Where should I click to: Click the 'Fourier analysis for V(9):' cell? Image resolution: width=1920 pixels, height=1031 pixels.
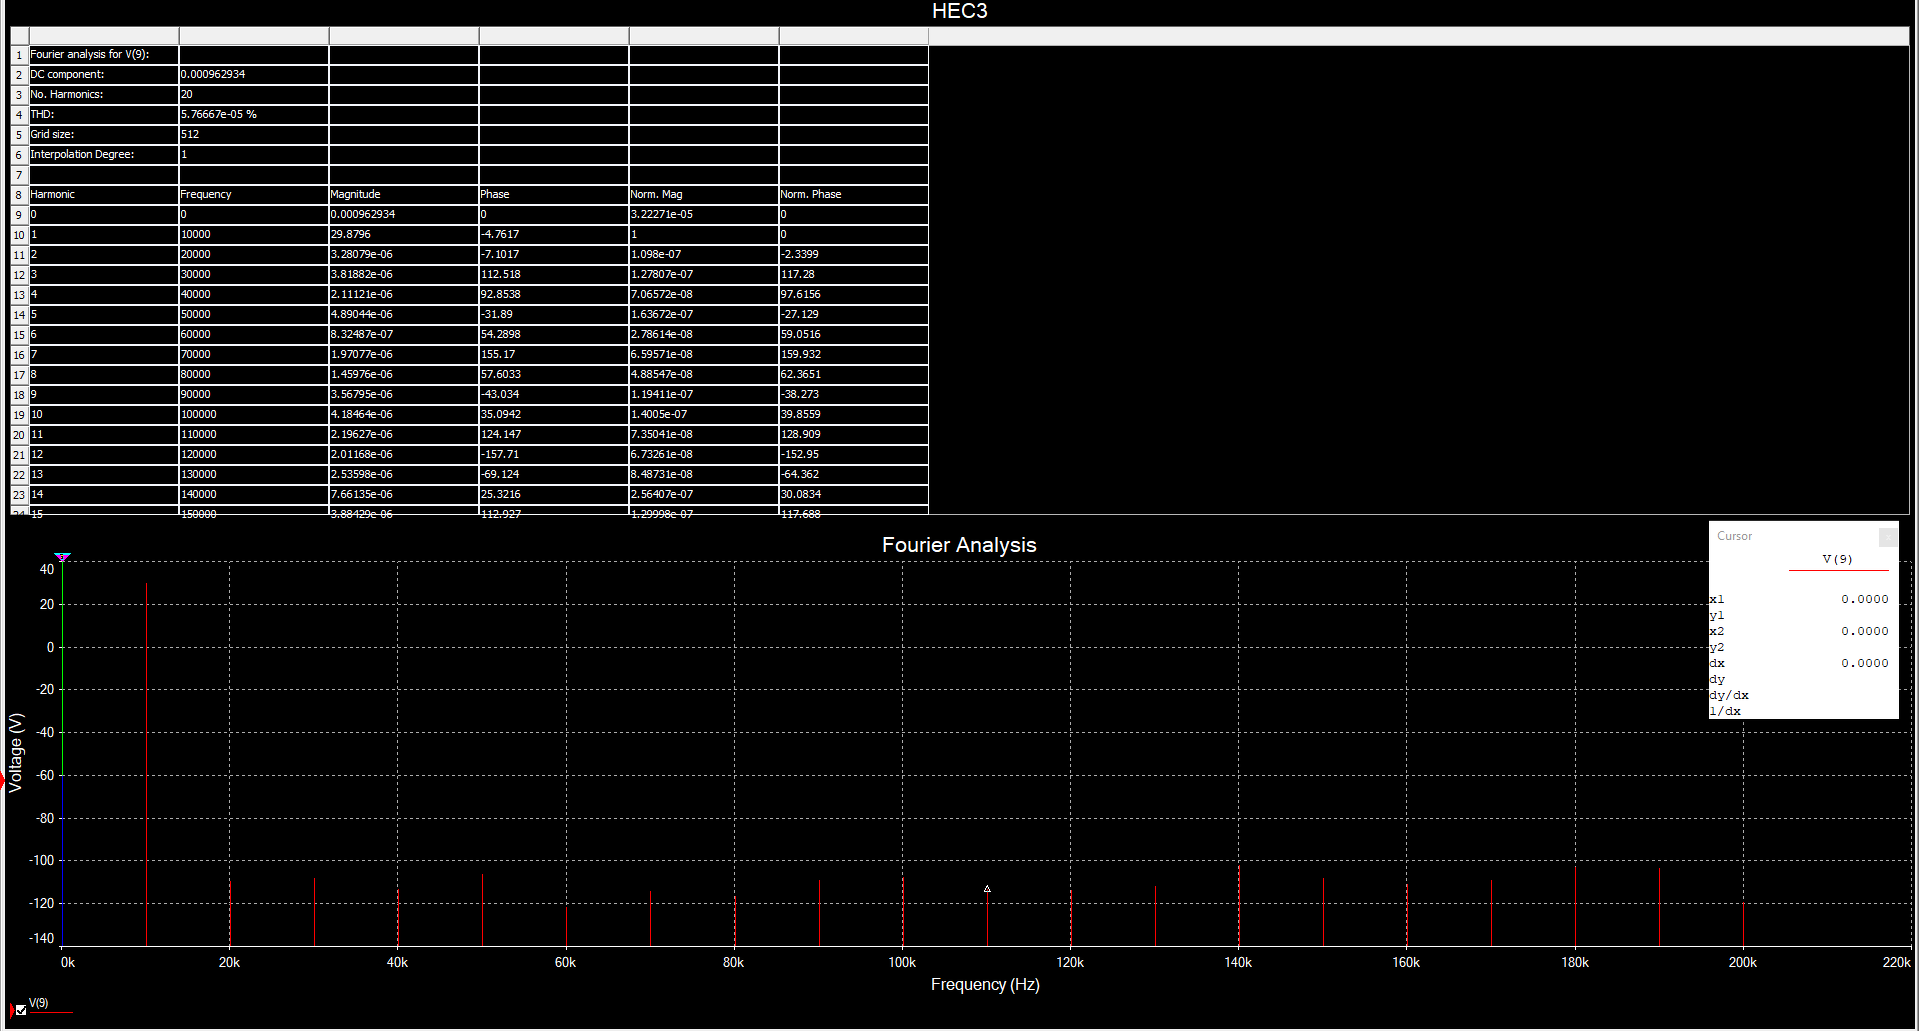pos(104,55)
